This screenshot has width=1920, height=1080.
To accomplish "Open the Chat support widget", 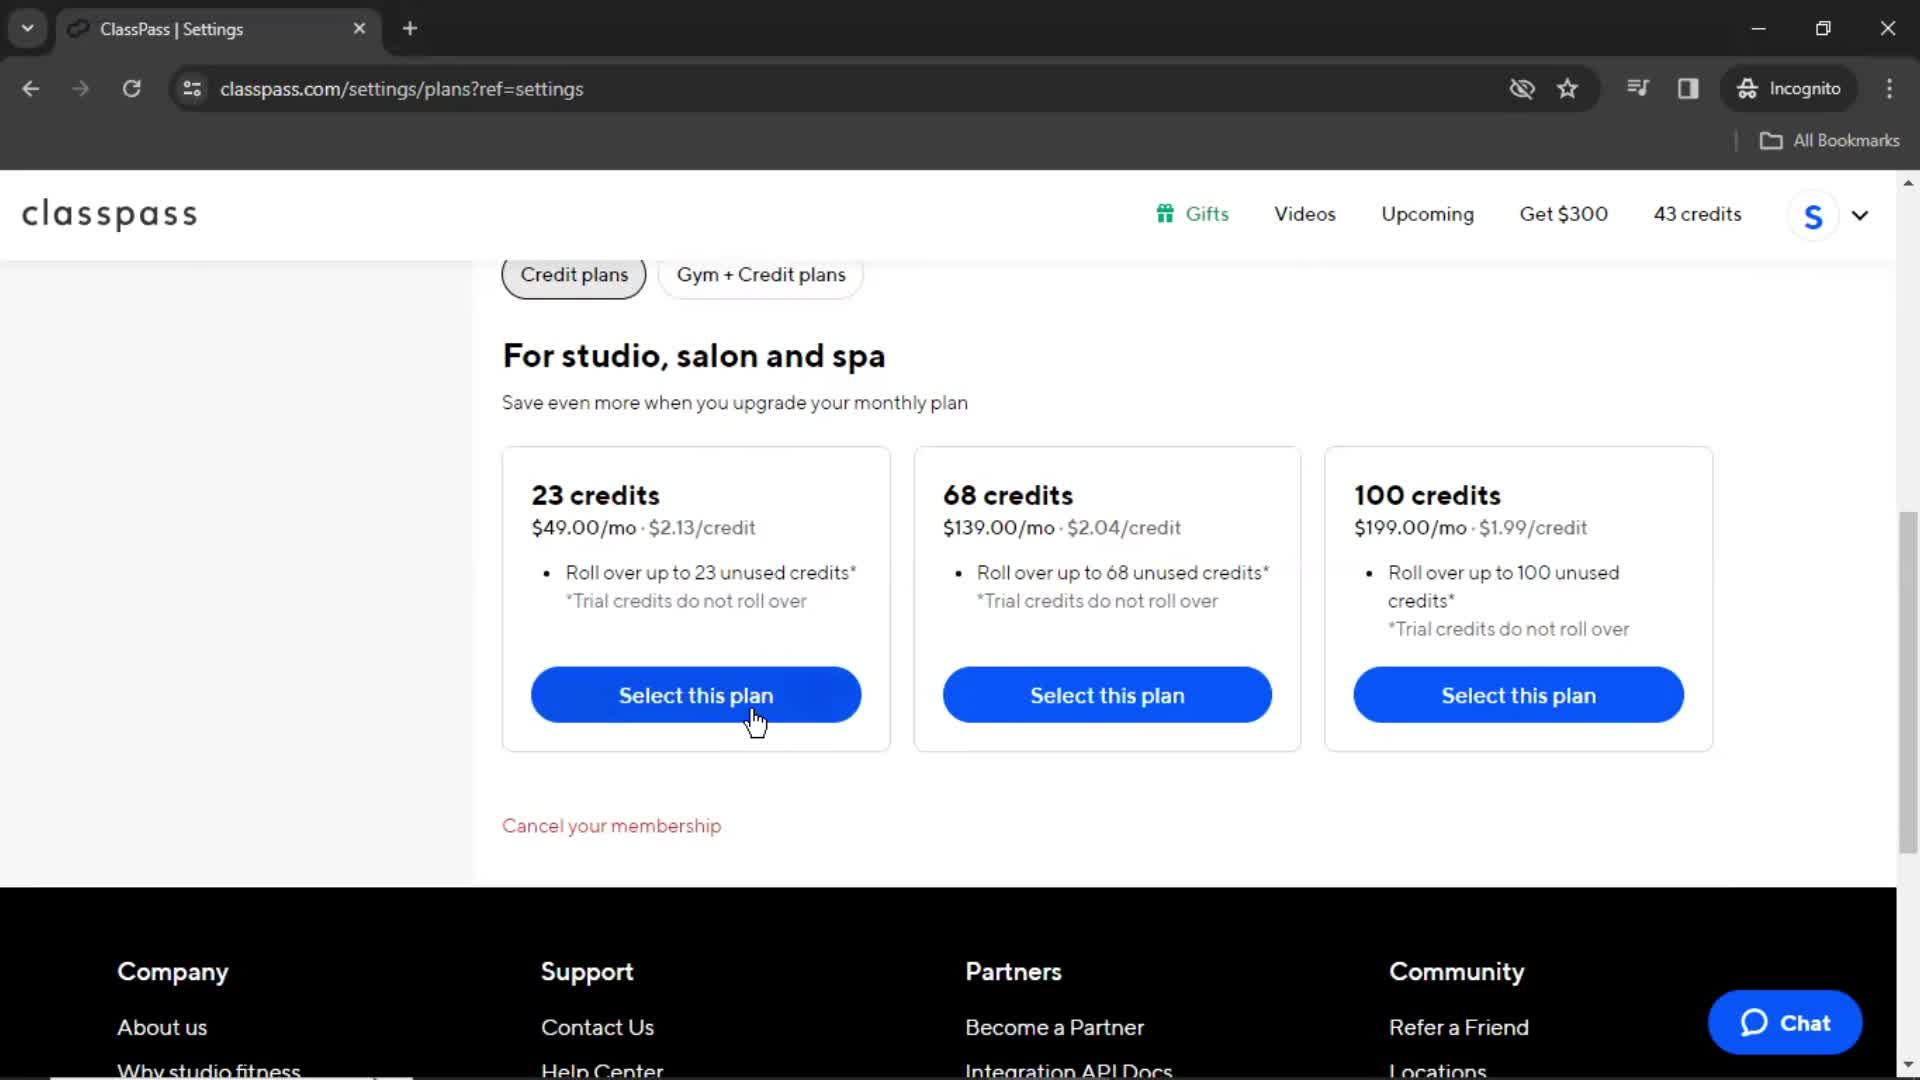I will [x=1785, y=1023].
